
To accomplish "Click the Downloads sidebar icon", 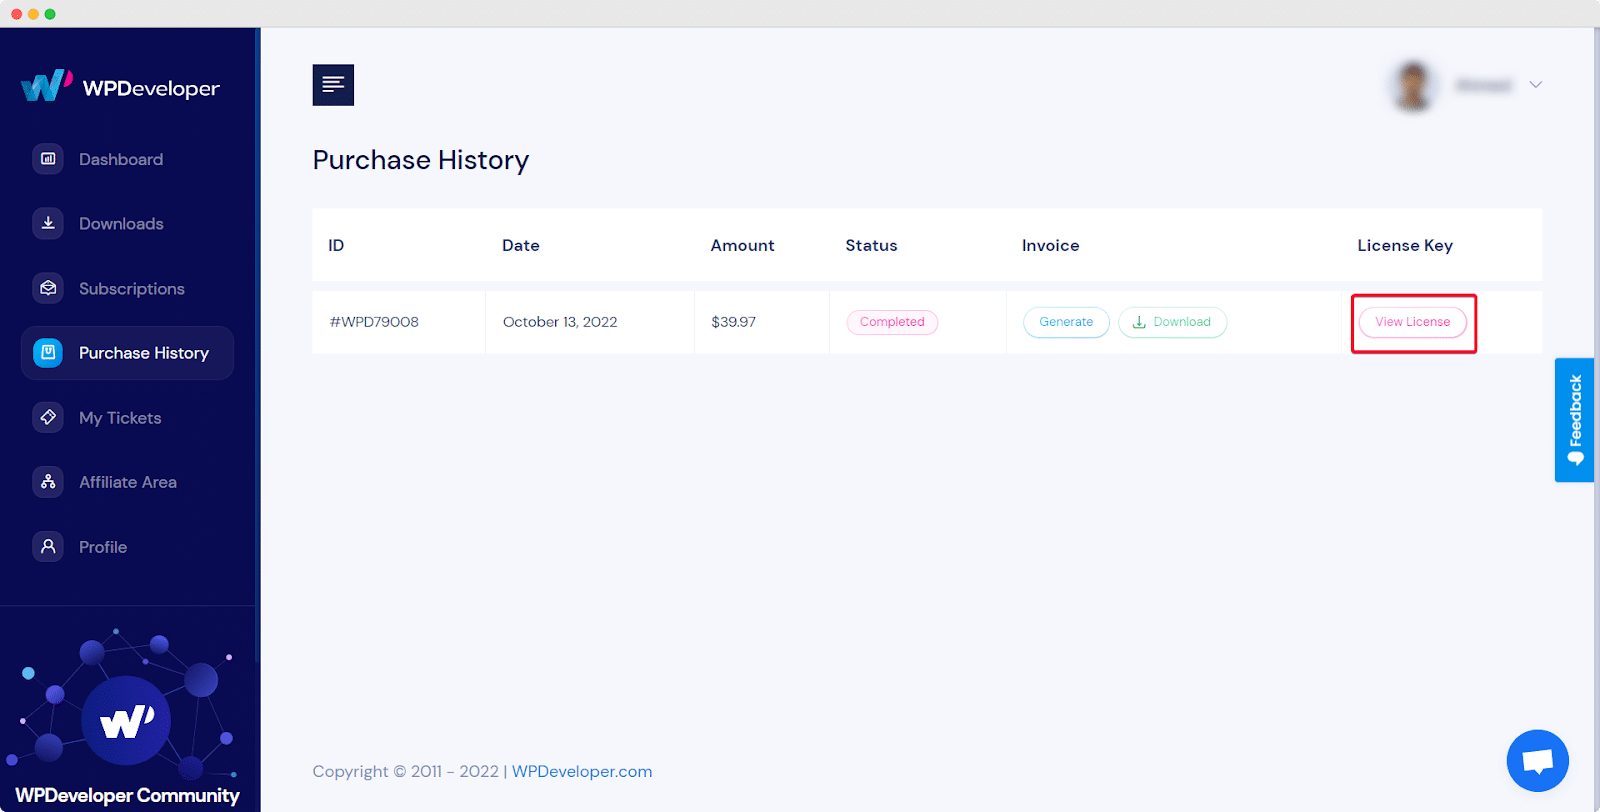I will click(x=48, y=223).
